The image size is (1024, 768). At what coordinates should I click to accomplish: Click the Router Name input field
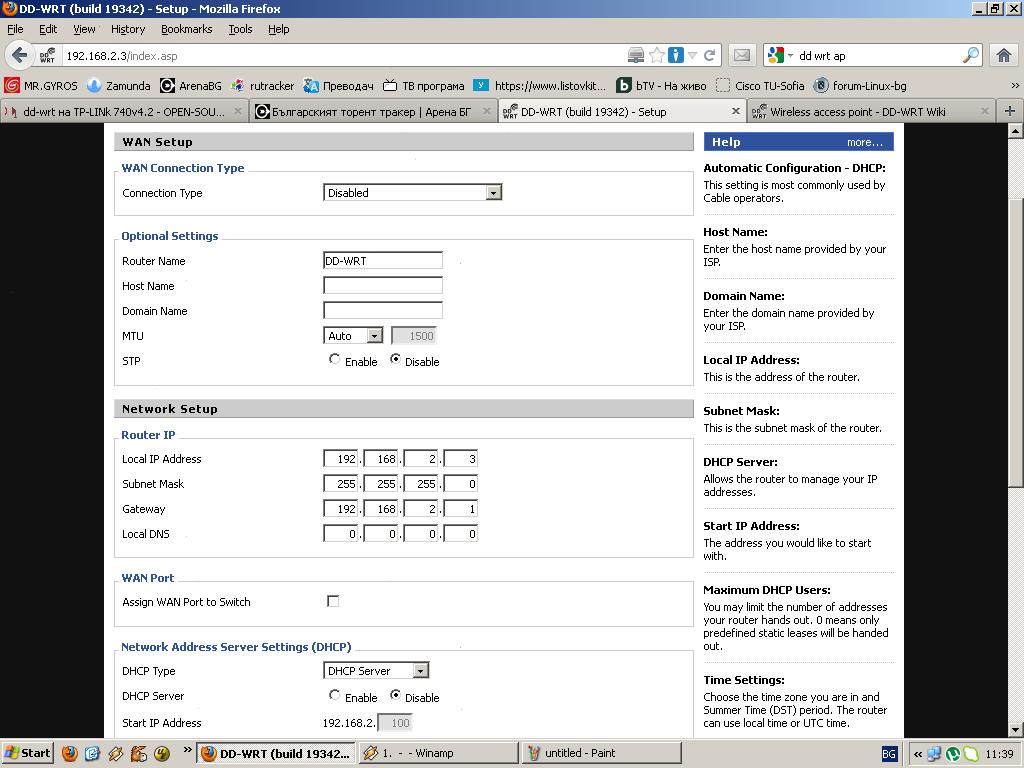coord(382,261)
